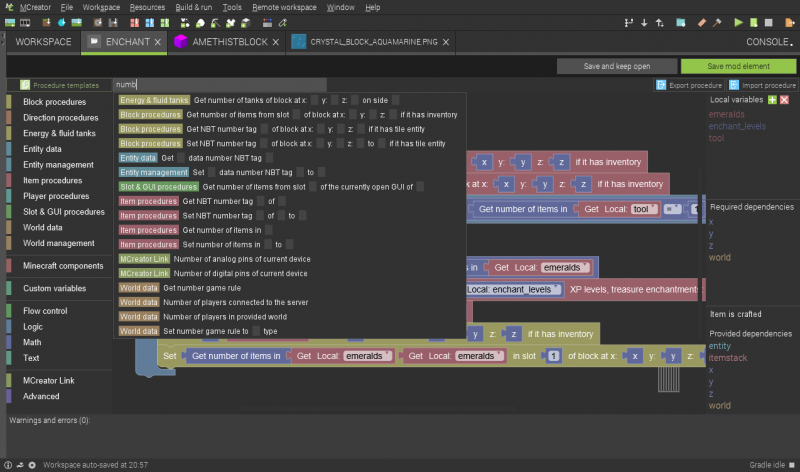Click Save and keep open button
Image resolution: width=800 pixels, height=472 pixels.
pyautogui.click(x=617, y=66)
